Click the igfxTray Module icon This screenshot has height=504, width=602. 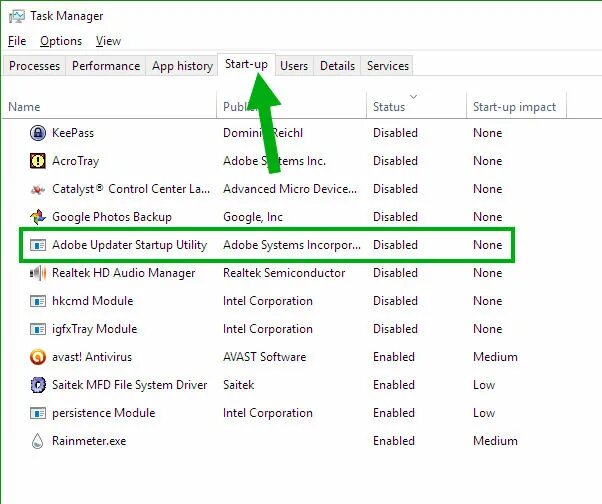point(38,329)
